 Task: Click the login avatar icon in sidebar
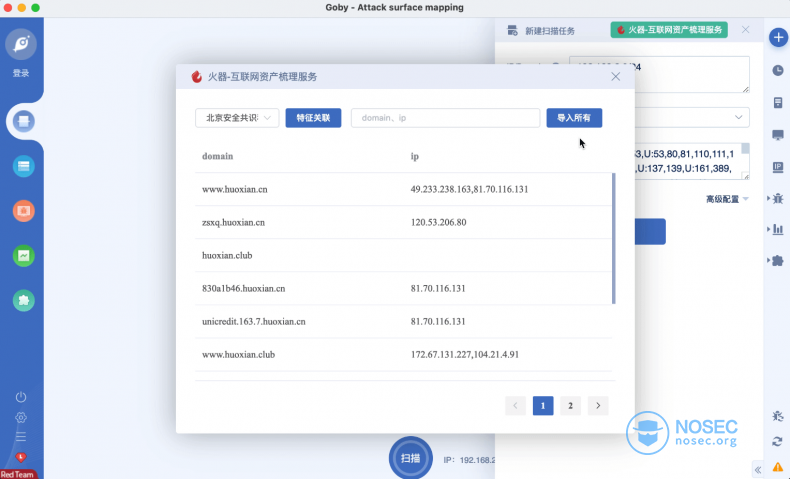[21, 44]
